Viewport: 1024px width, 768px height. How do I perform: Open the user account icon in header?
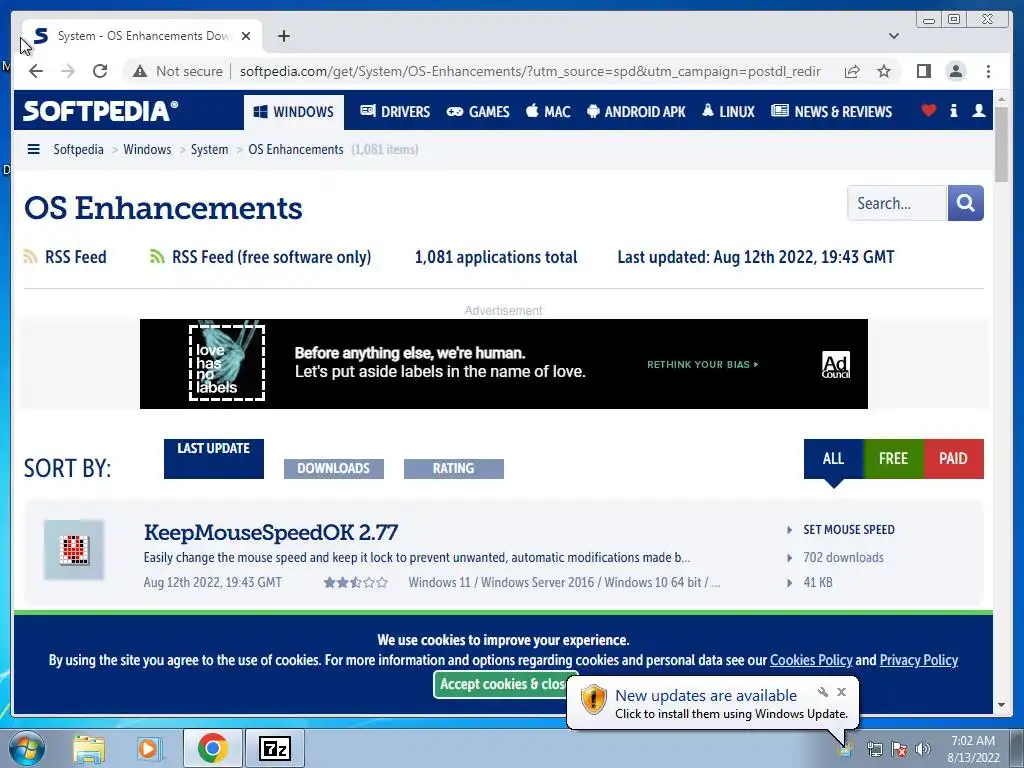[978, 110]
